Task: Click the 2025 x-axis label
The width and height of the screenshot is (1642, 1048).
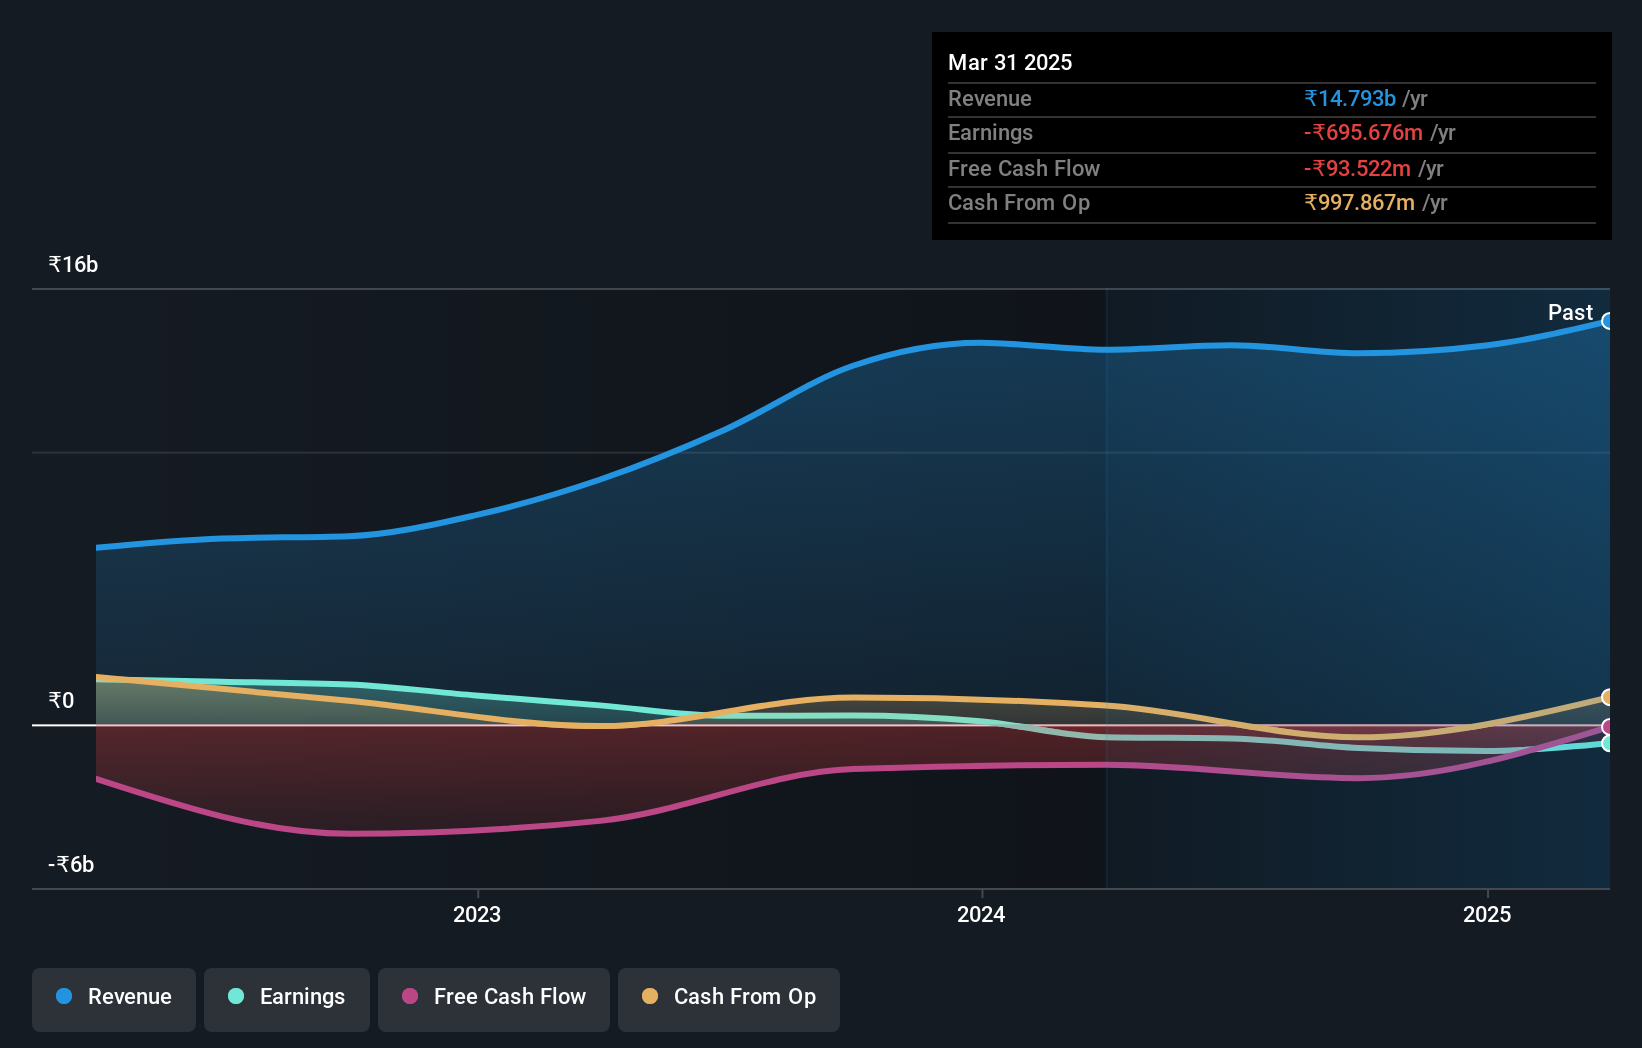Action: [x=1487, y=914]
